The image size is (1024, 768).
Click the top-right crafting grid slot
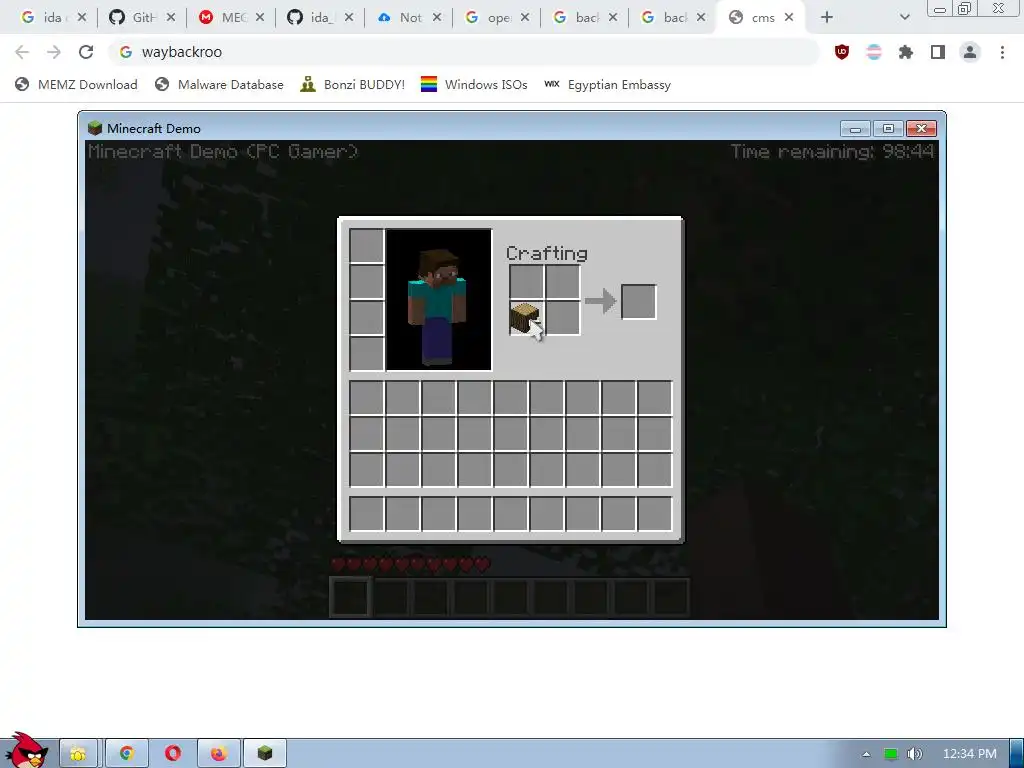tap(562, 281)
